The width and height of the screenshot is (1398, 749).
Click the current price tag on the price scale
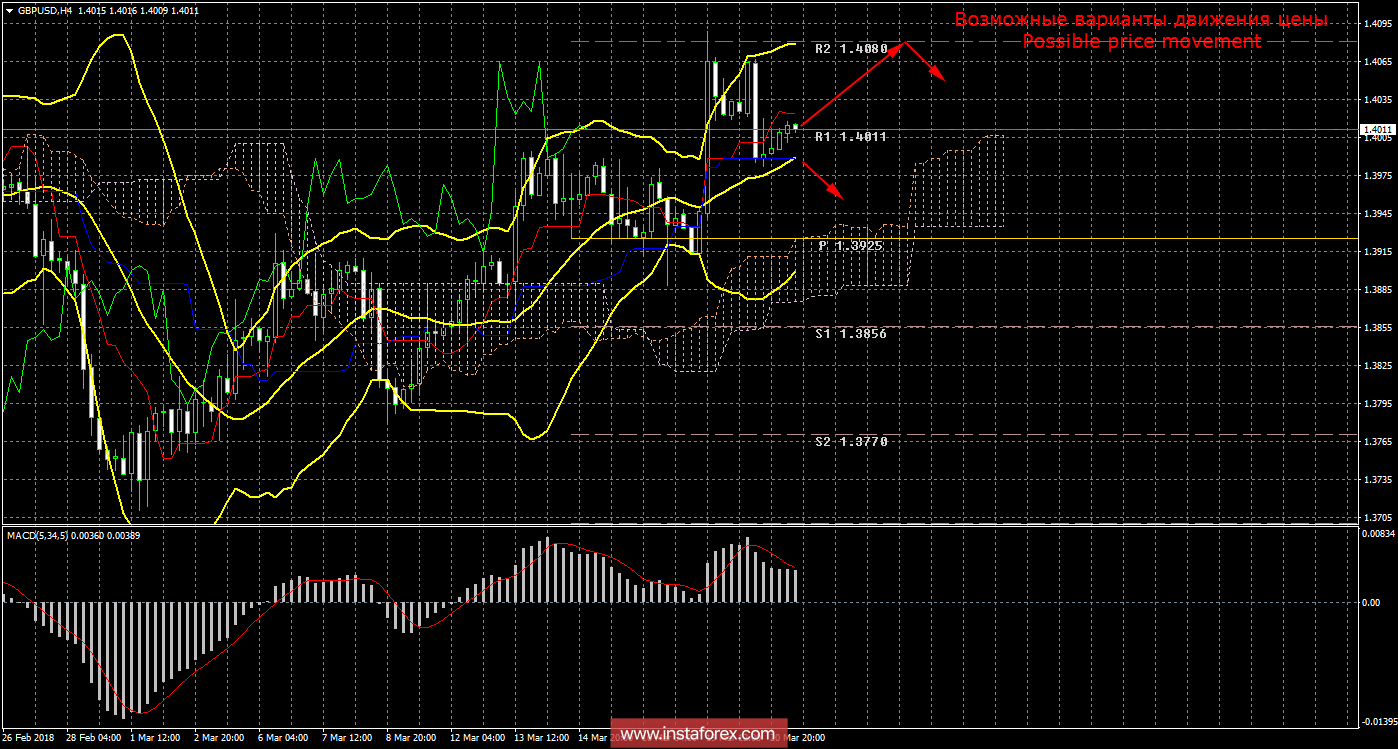[x=1377, y=130]
